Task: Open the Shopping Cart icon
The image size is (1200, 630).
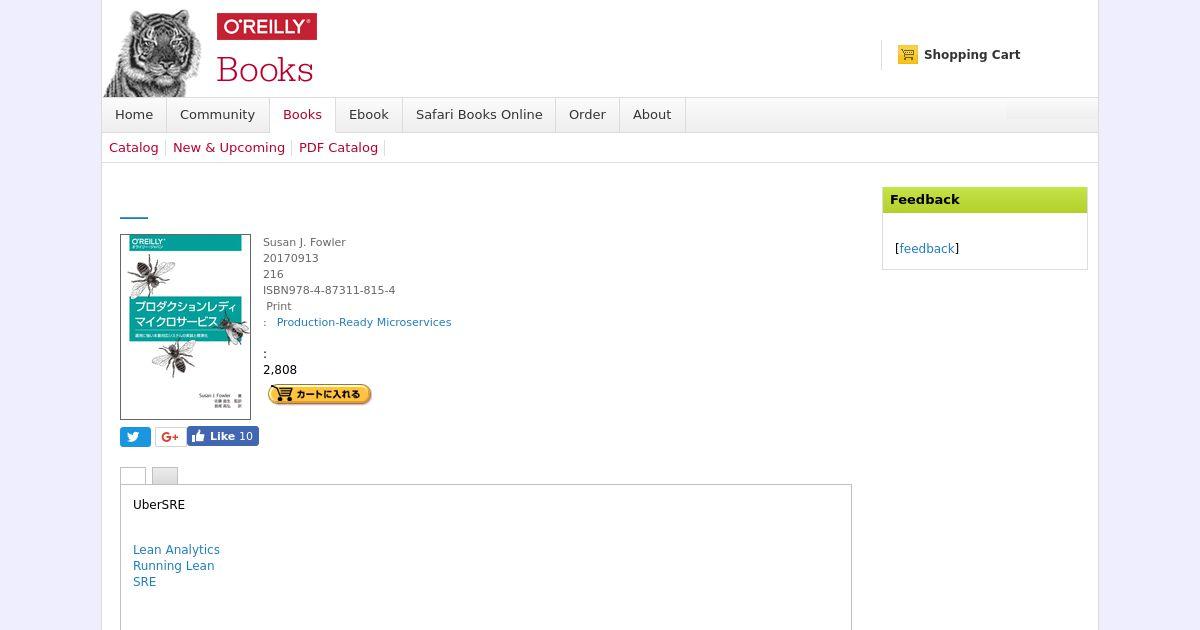Action: tap(908, 55)
